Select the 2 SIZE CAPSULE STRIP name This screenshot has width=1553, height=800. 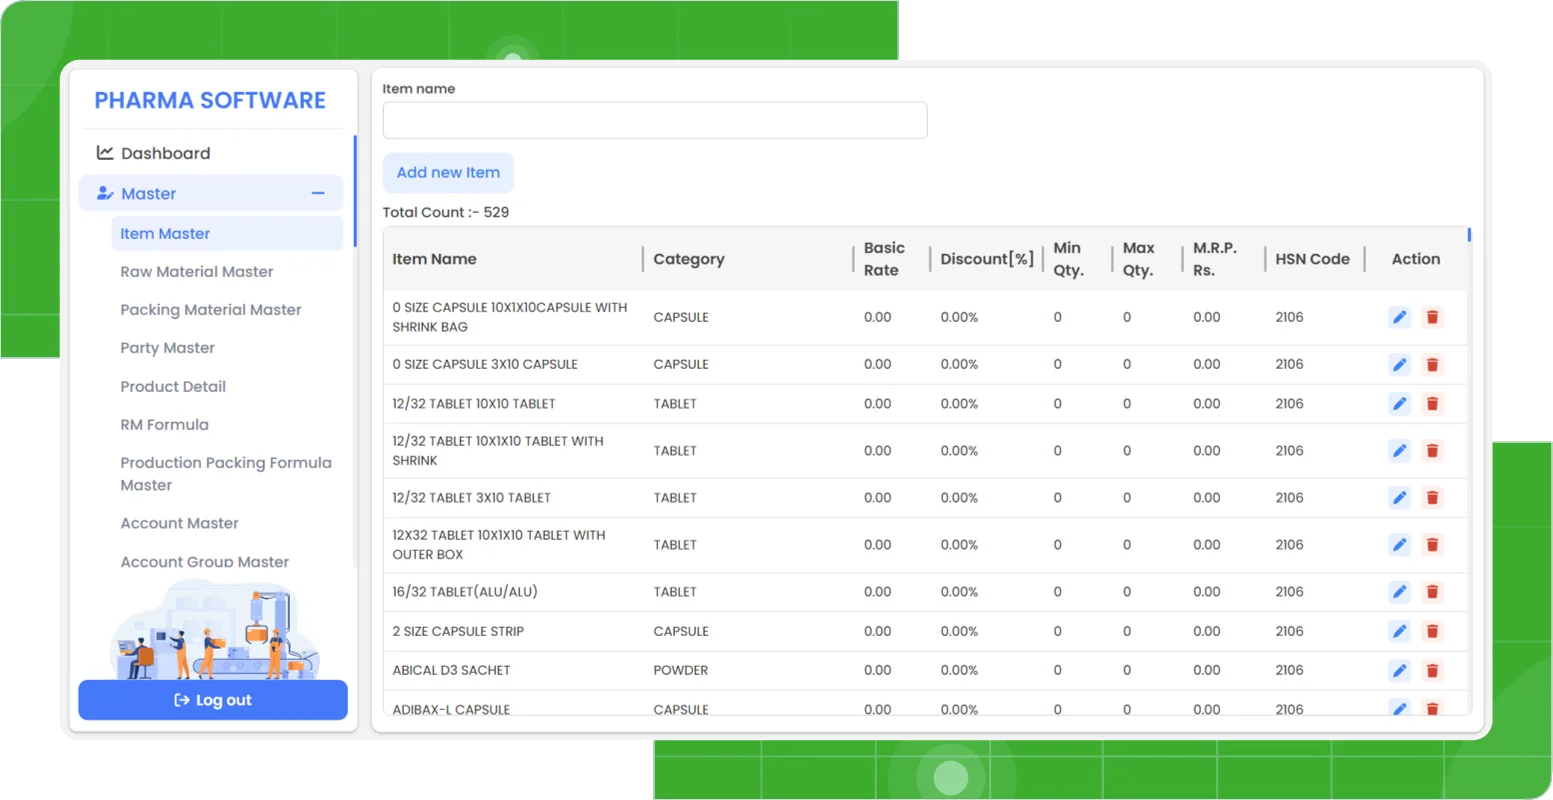(x=458, y=631)
